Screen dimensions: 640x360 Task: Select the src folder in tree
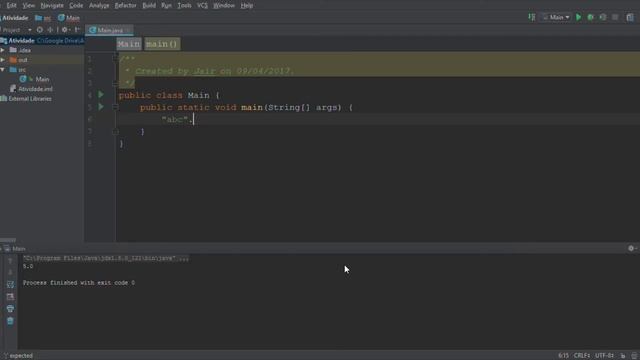tap(18, 69)
